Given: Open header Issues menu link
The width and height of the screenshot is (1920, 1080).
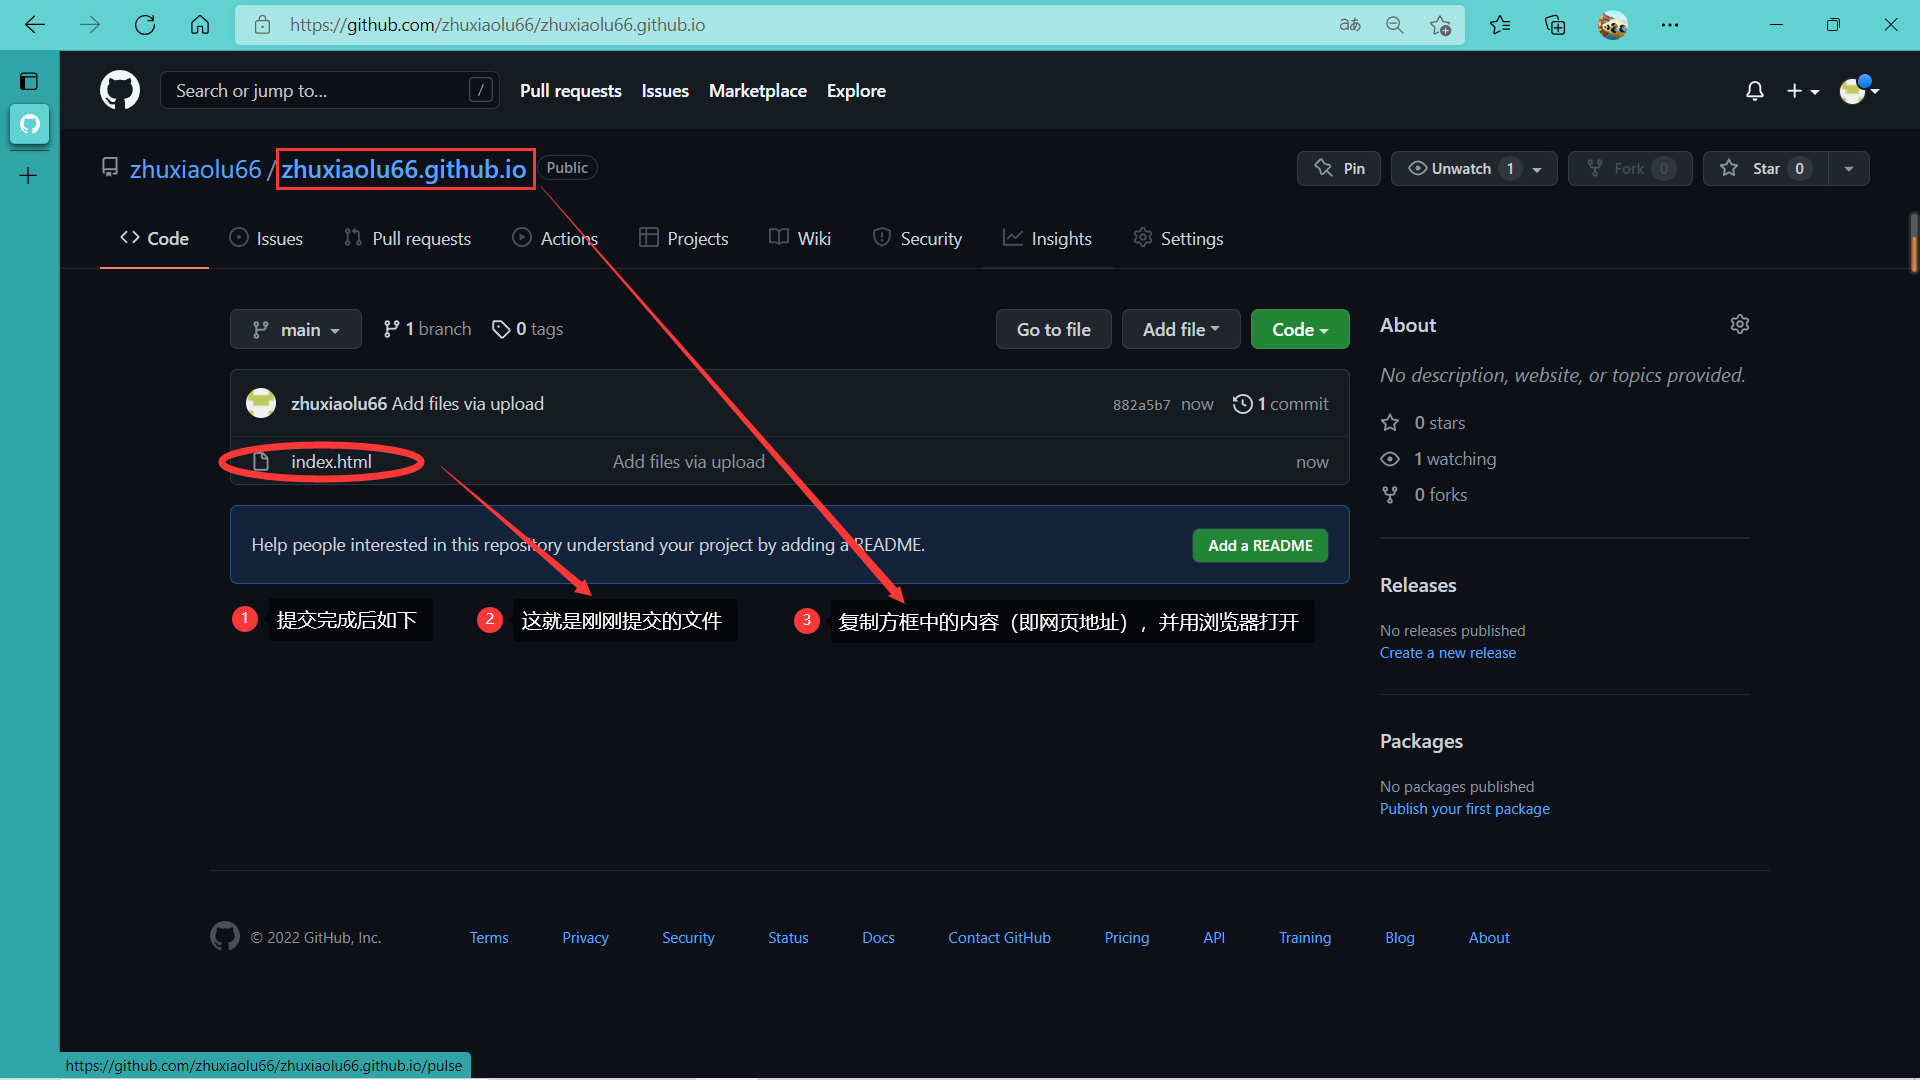Looking at the screenshot, I should pos(665,91).
